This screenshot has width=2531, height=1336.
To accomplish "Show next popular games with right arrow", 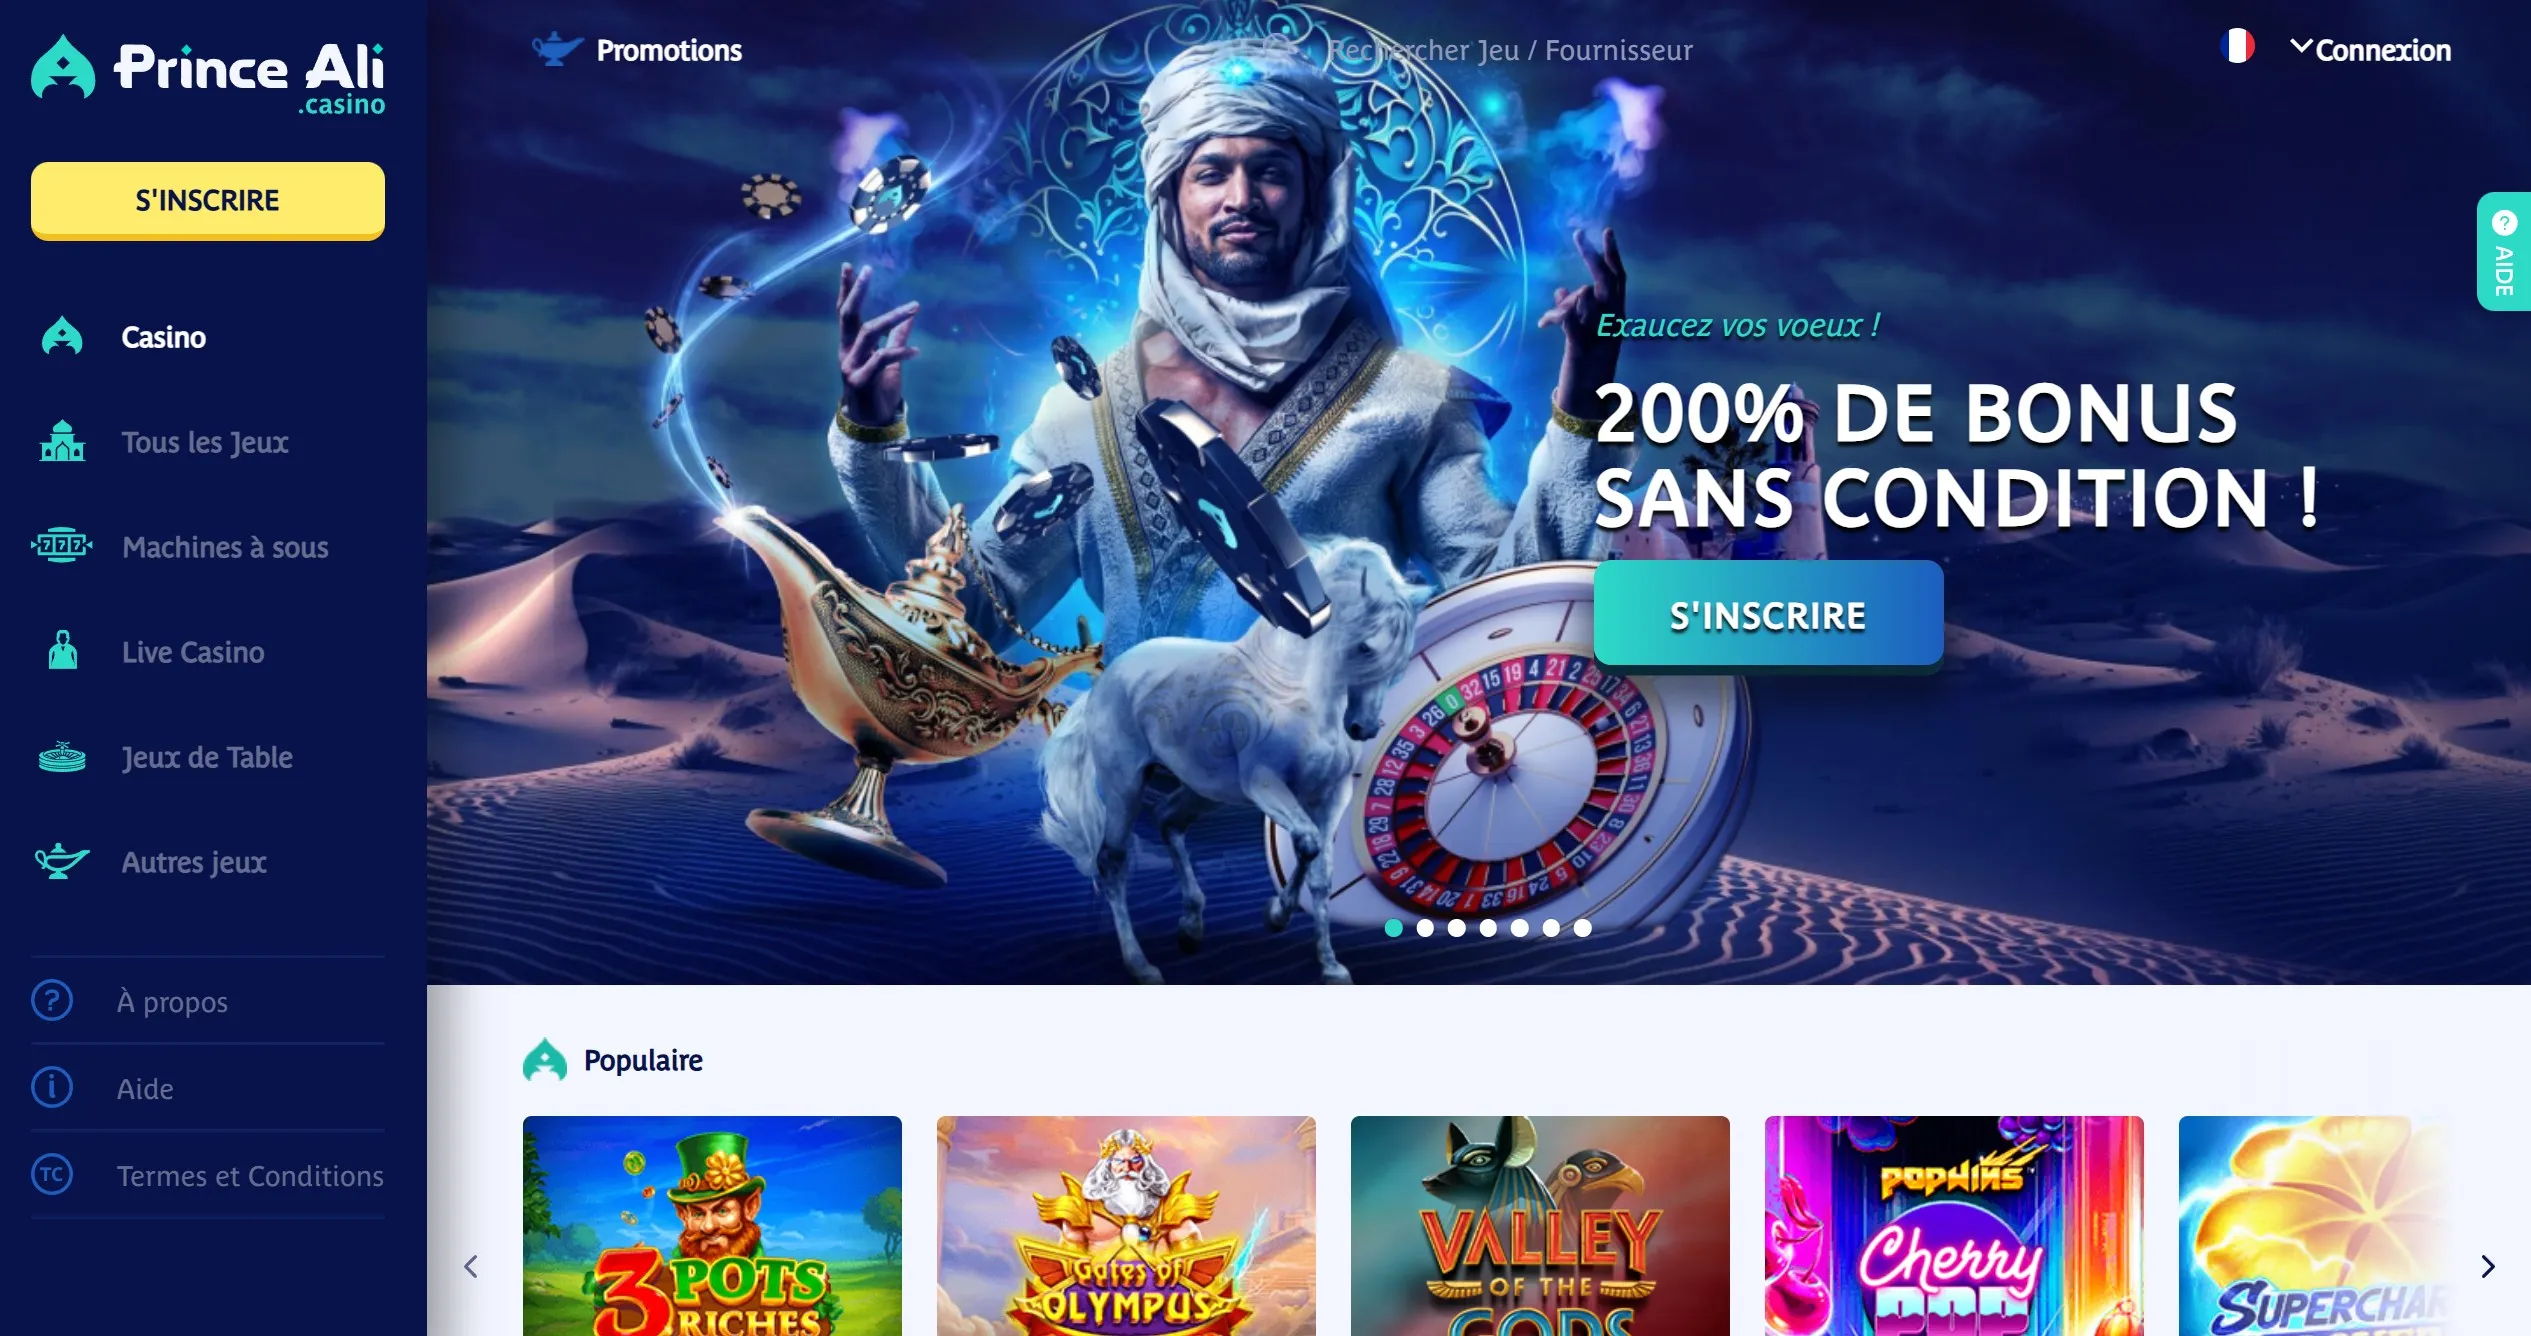I will pyautogui.click(x=2488, y=1267).
